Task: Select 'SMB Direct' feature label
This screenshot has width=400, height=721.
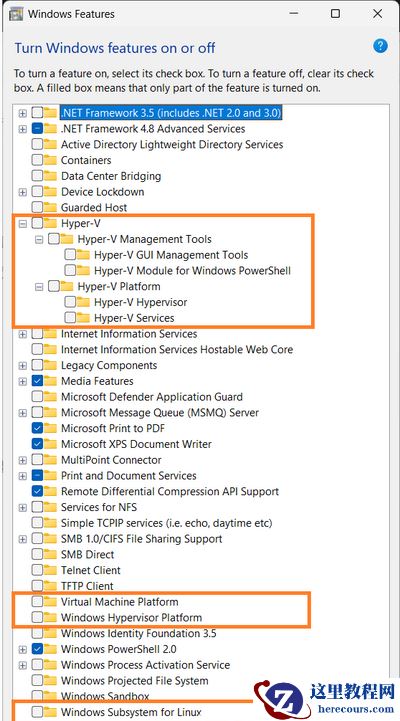Action: (x=87, y=554)
